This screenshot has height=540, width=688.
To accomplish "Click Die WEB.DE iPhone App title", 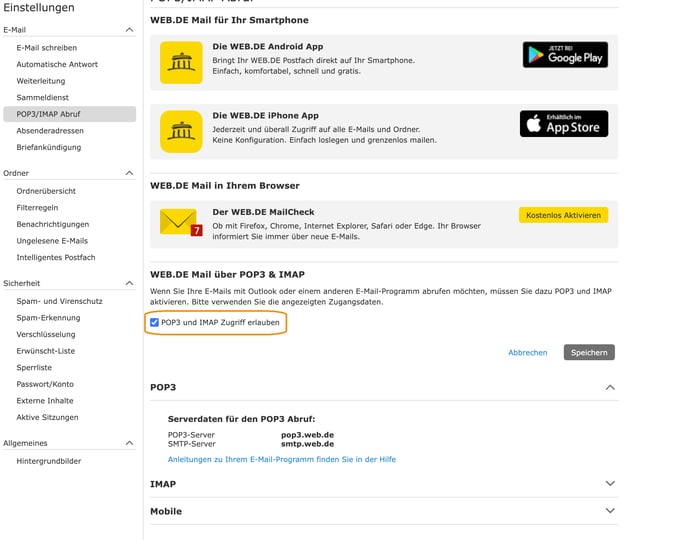I will [x=265, y=116].
